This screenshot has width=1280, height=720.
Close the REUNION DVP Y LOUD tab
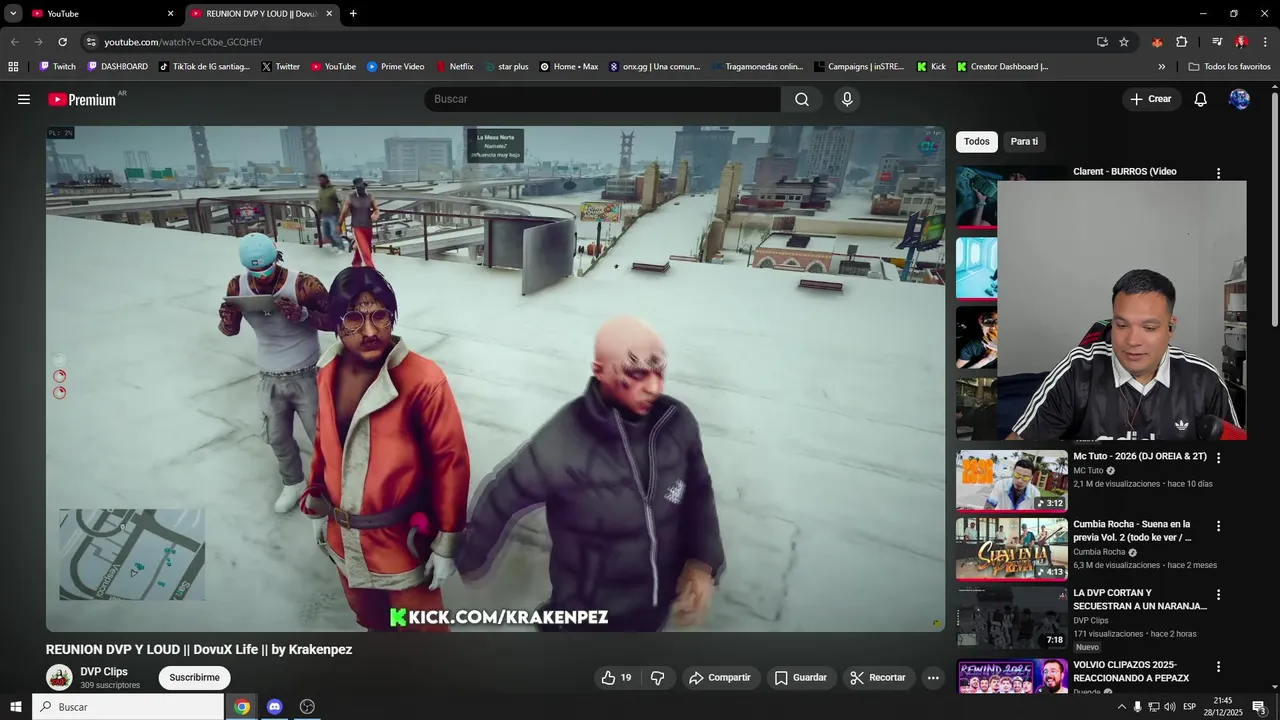[x=329, y=14]
